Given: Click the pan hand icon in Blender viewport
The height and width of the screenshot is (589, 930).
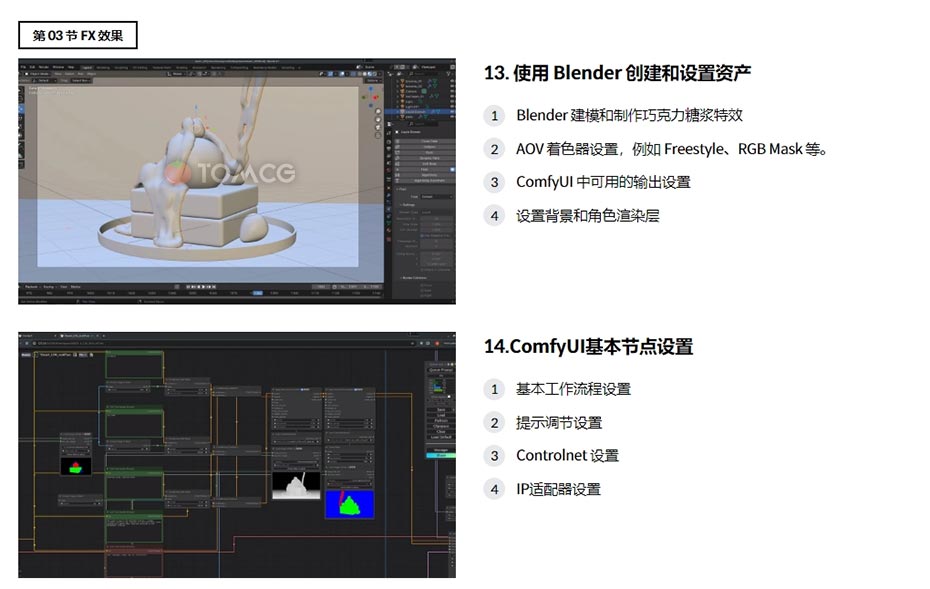Looking at the screenshot, I should point(378,119).
